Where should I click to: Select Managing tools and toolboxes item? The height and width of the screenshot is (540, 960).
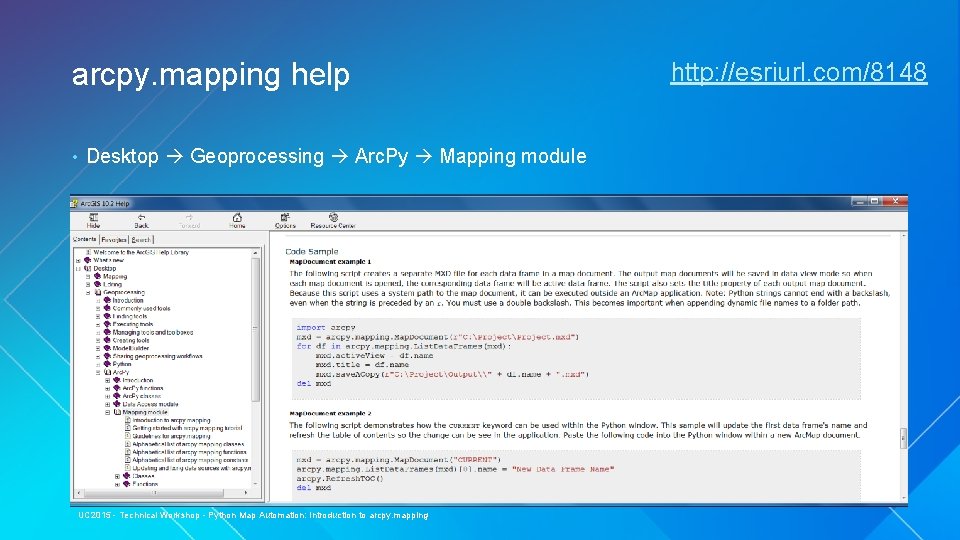coord(152,332)
